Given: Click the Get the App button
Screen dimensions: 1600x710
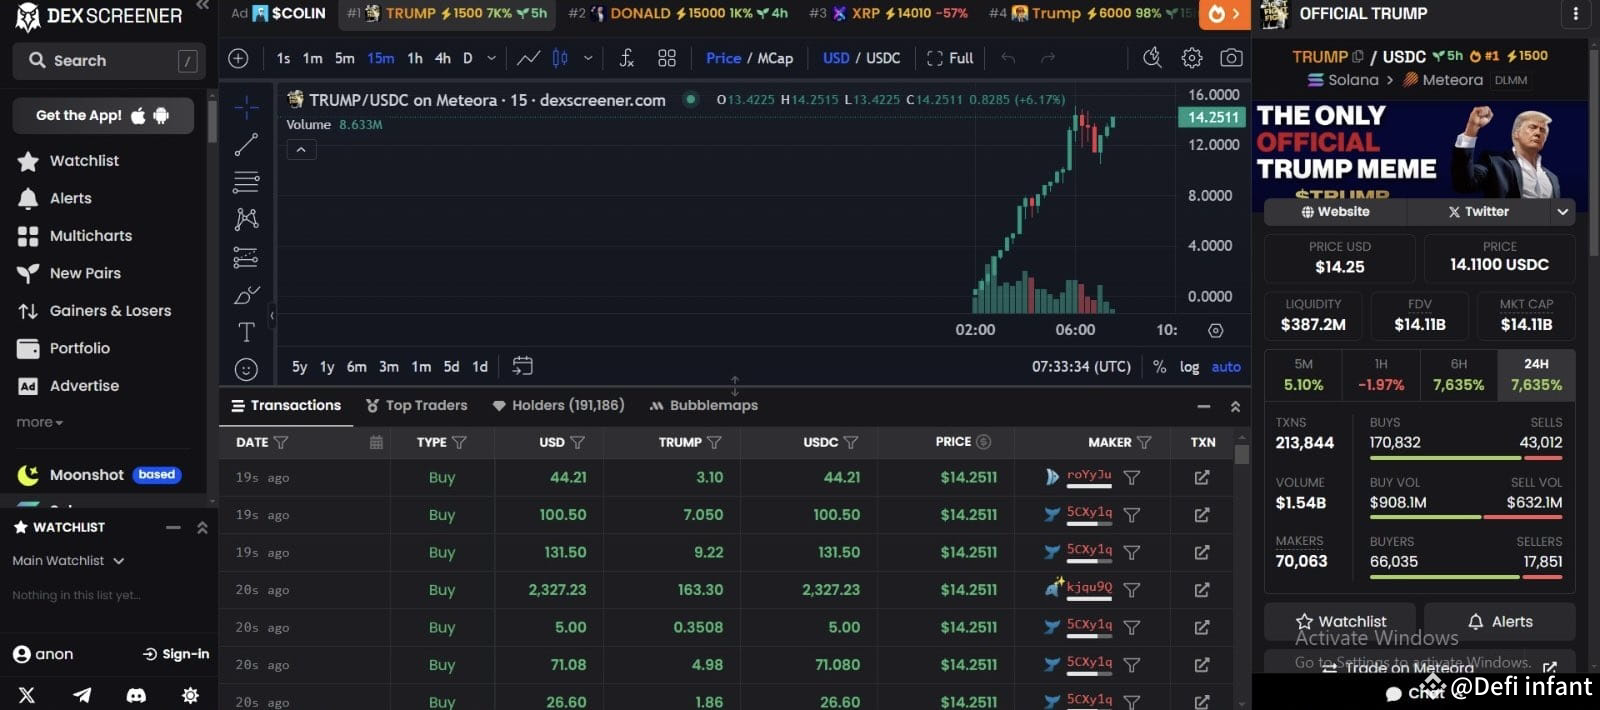Looking at the screenshot, I should (103, 116).
